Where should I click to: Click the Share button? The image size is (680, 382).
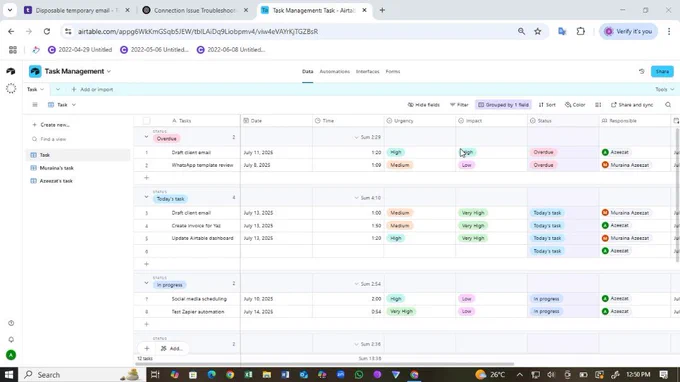(662, 72)
